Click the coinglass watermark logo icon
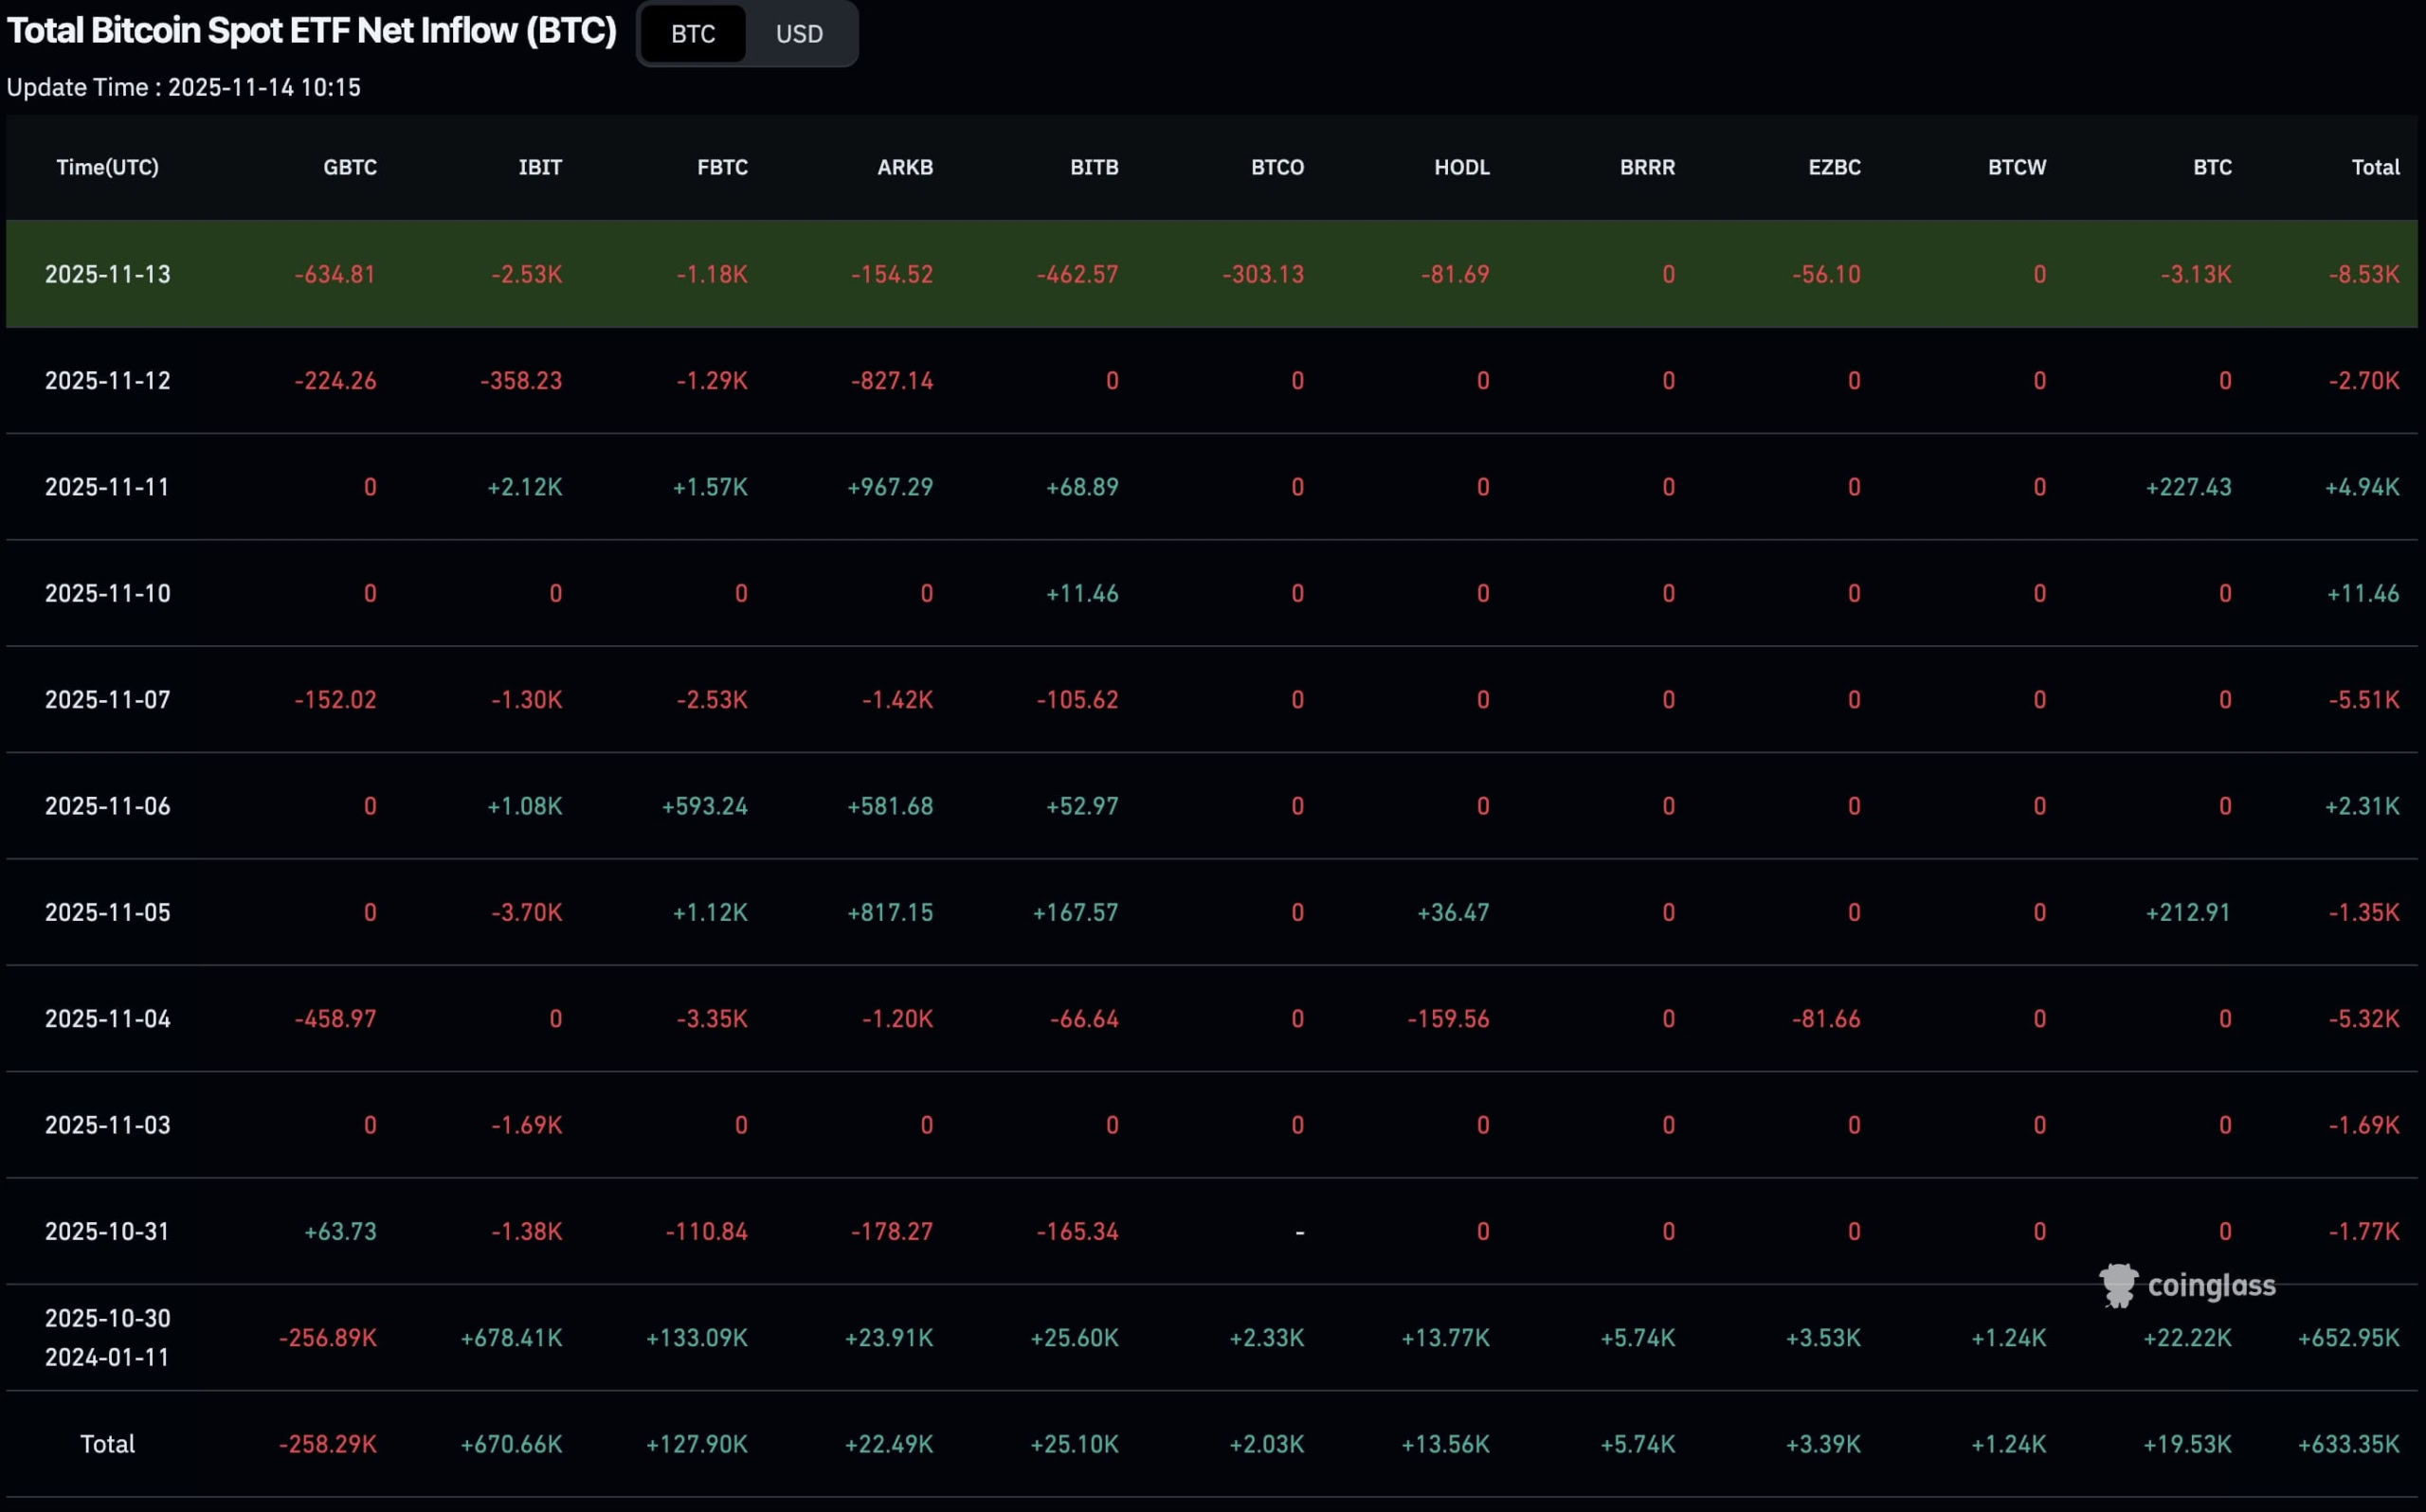2426x1512 pixels. 2117,1285
